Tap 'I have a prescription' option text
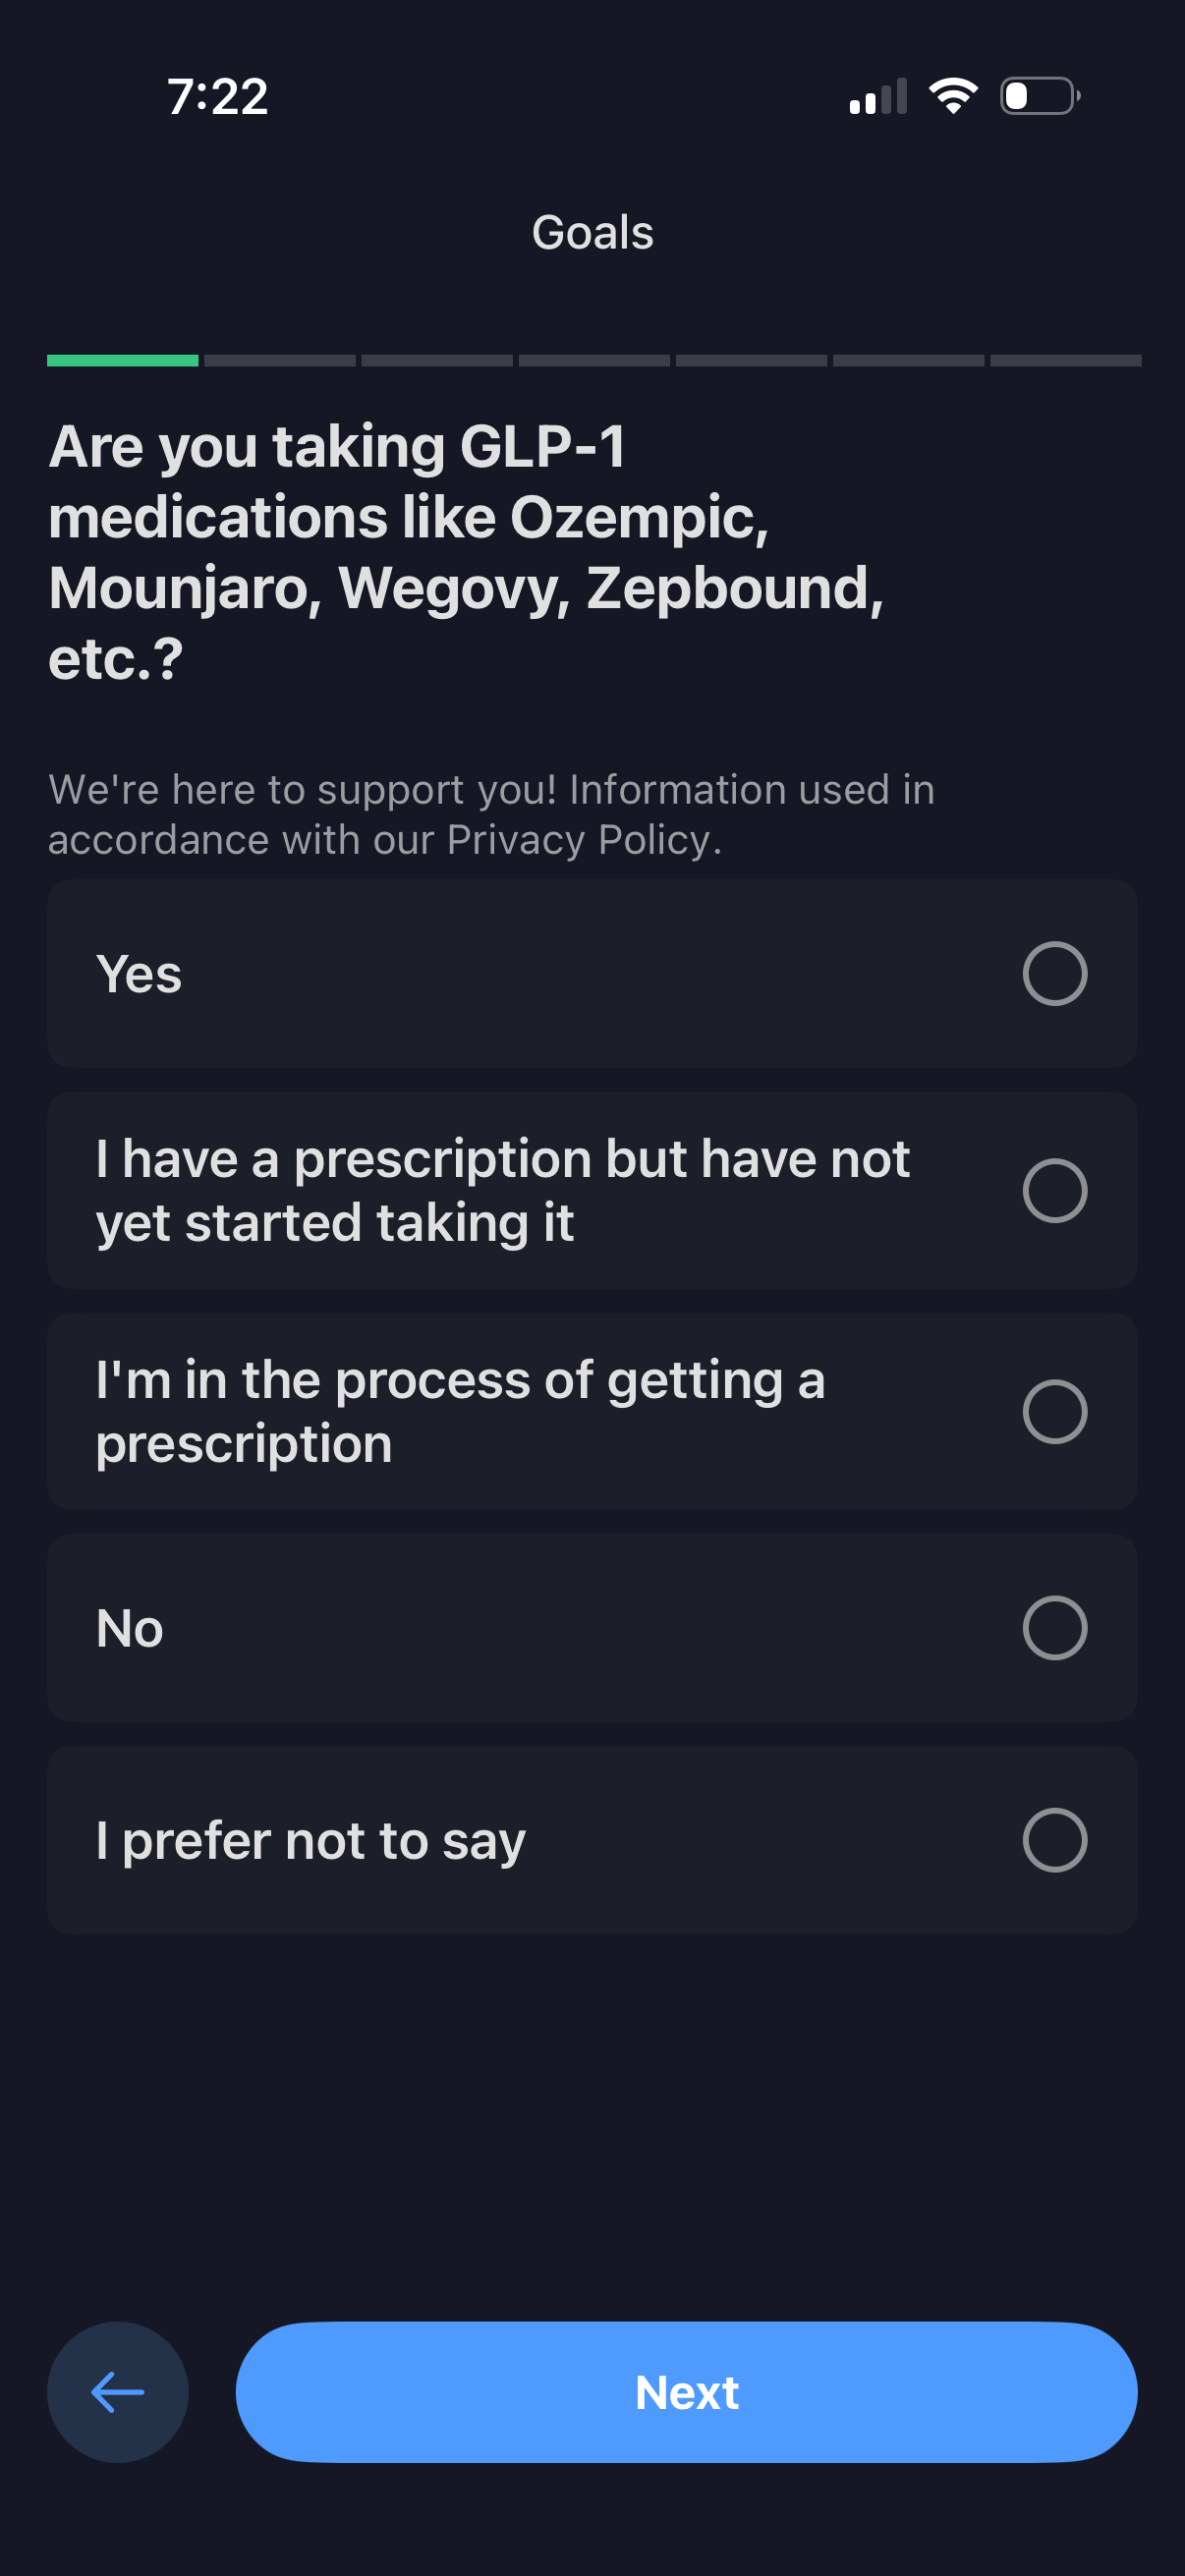This screenshot has height=2576, width=1185. click(x=502, y=1190)
